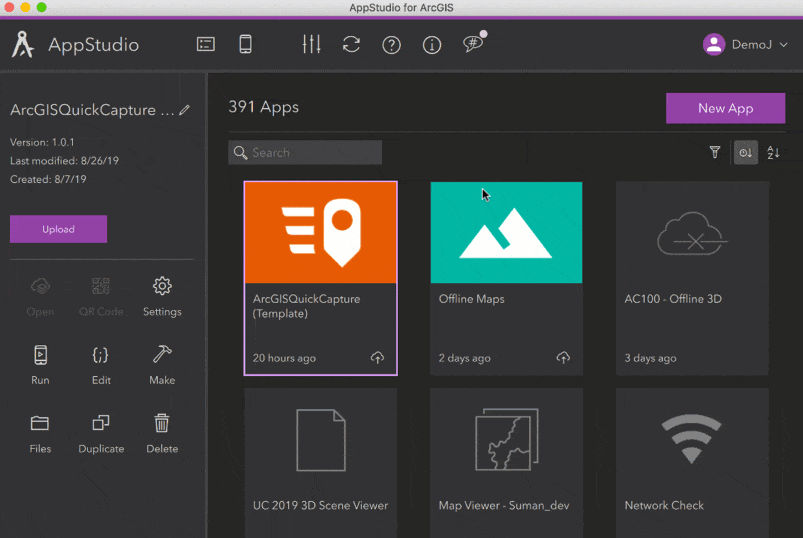Run the app on device
803x538 pixels.
(40, 355)
